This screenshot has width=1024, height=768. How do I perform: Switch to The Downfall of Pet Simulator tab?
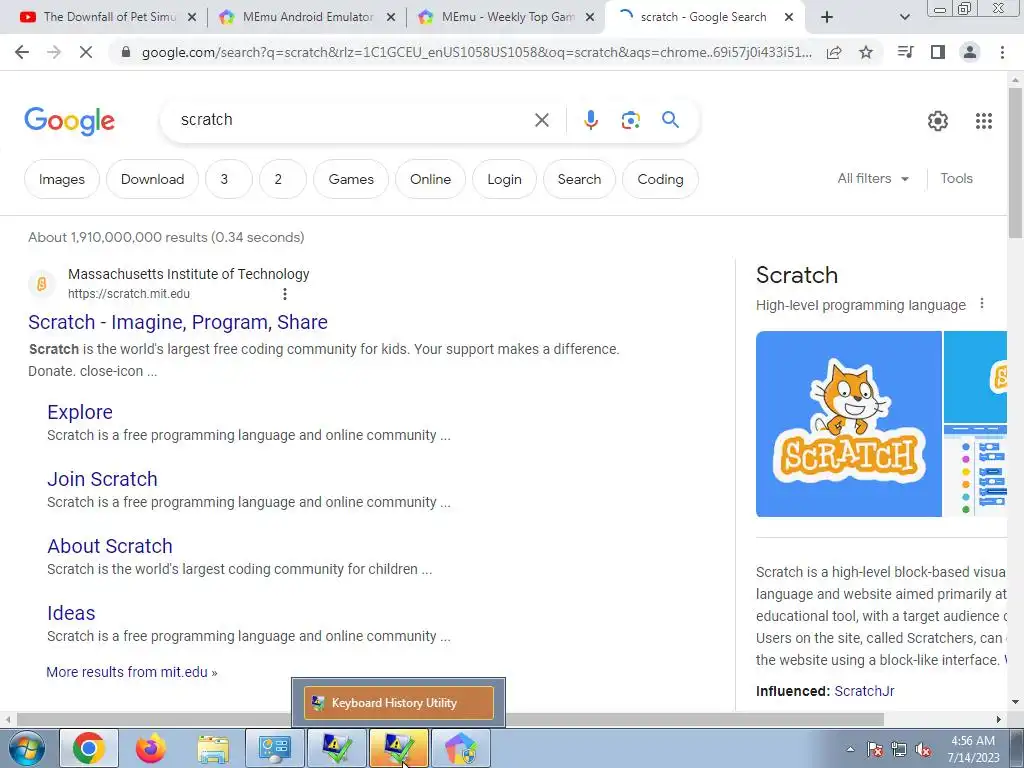click(108, 17)
